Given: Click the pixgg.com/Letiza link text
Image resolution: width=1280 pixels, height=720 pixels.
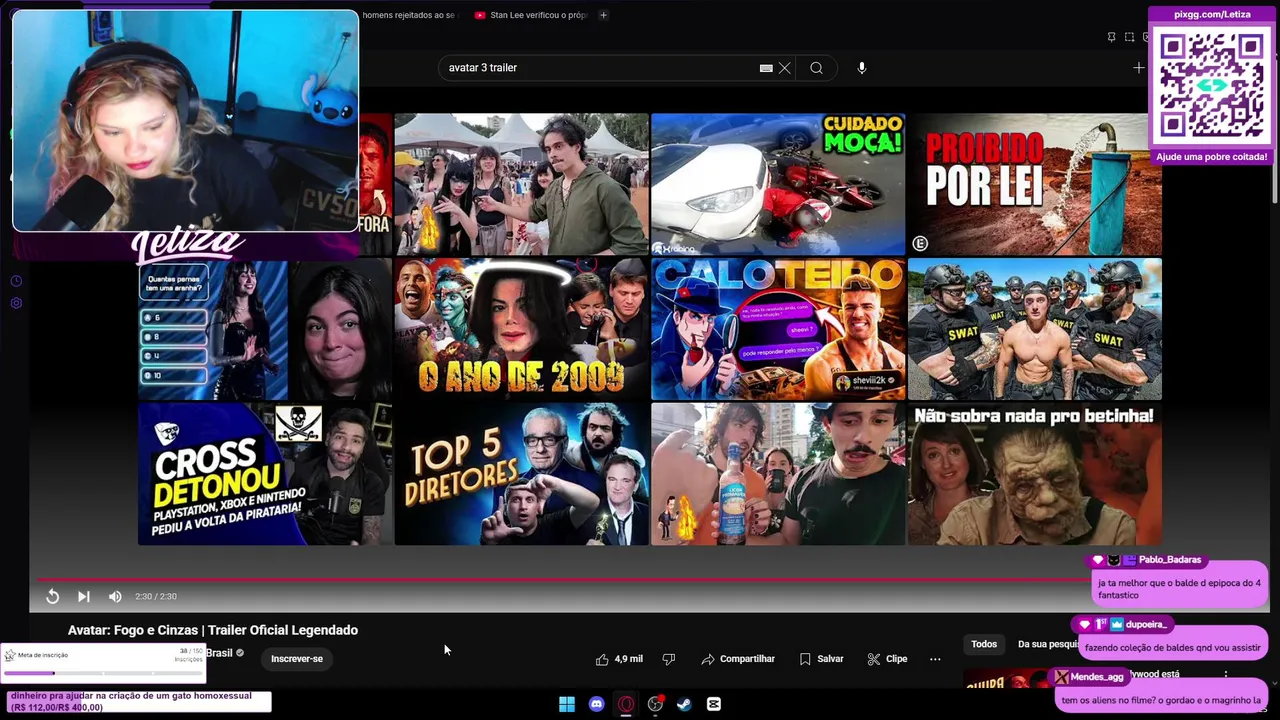Looking at the screenshot, I should tap(1212, 14).
